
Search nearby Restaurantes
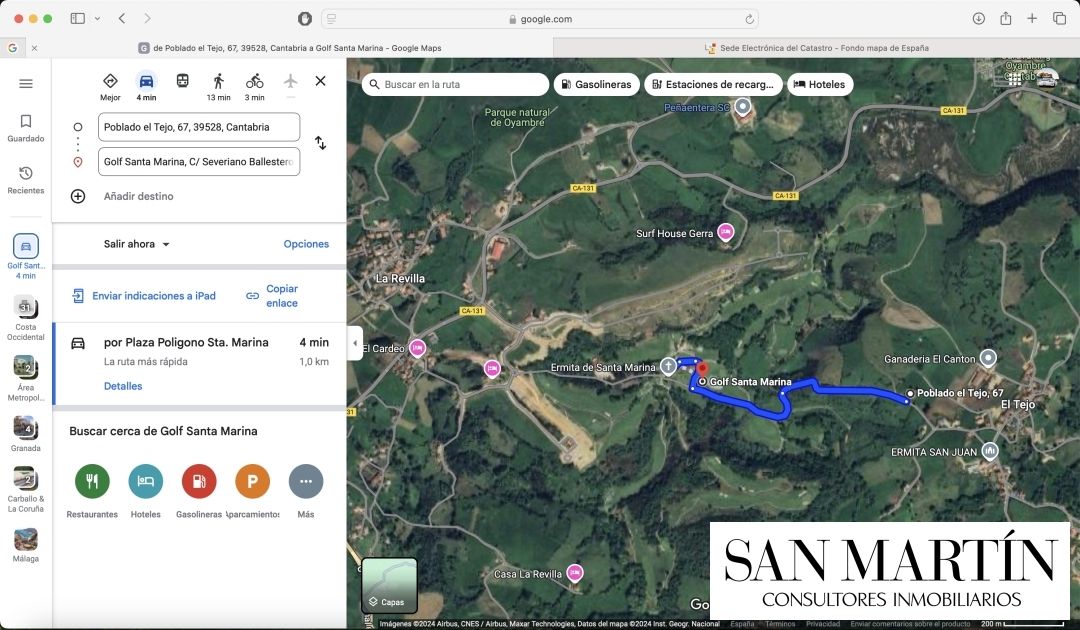pos(92,481)
